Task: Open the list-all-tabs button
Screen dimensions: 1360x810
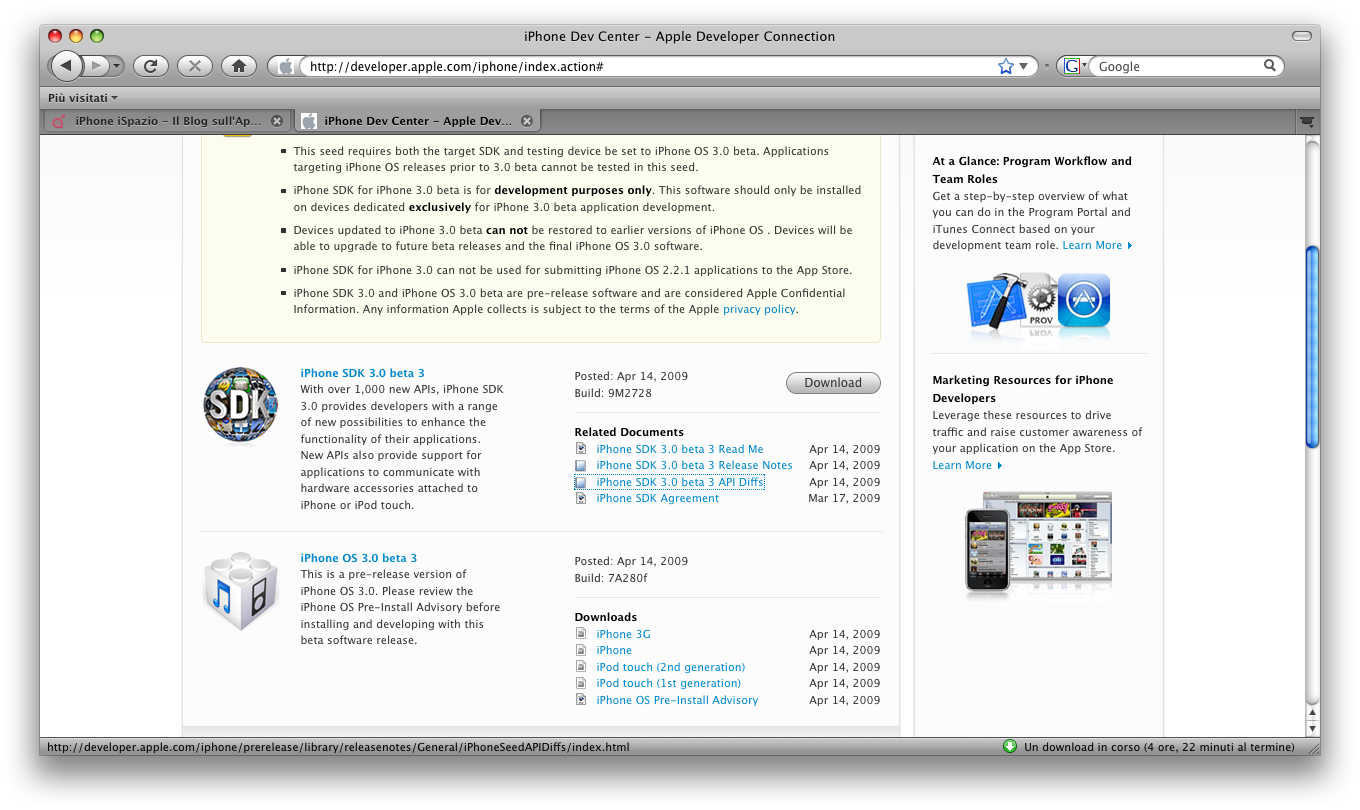Action: (1306, 121)
